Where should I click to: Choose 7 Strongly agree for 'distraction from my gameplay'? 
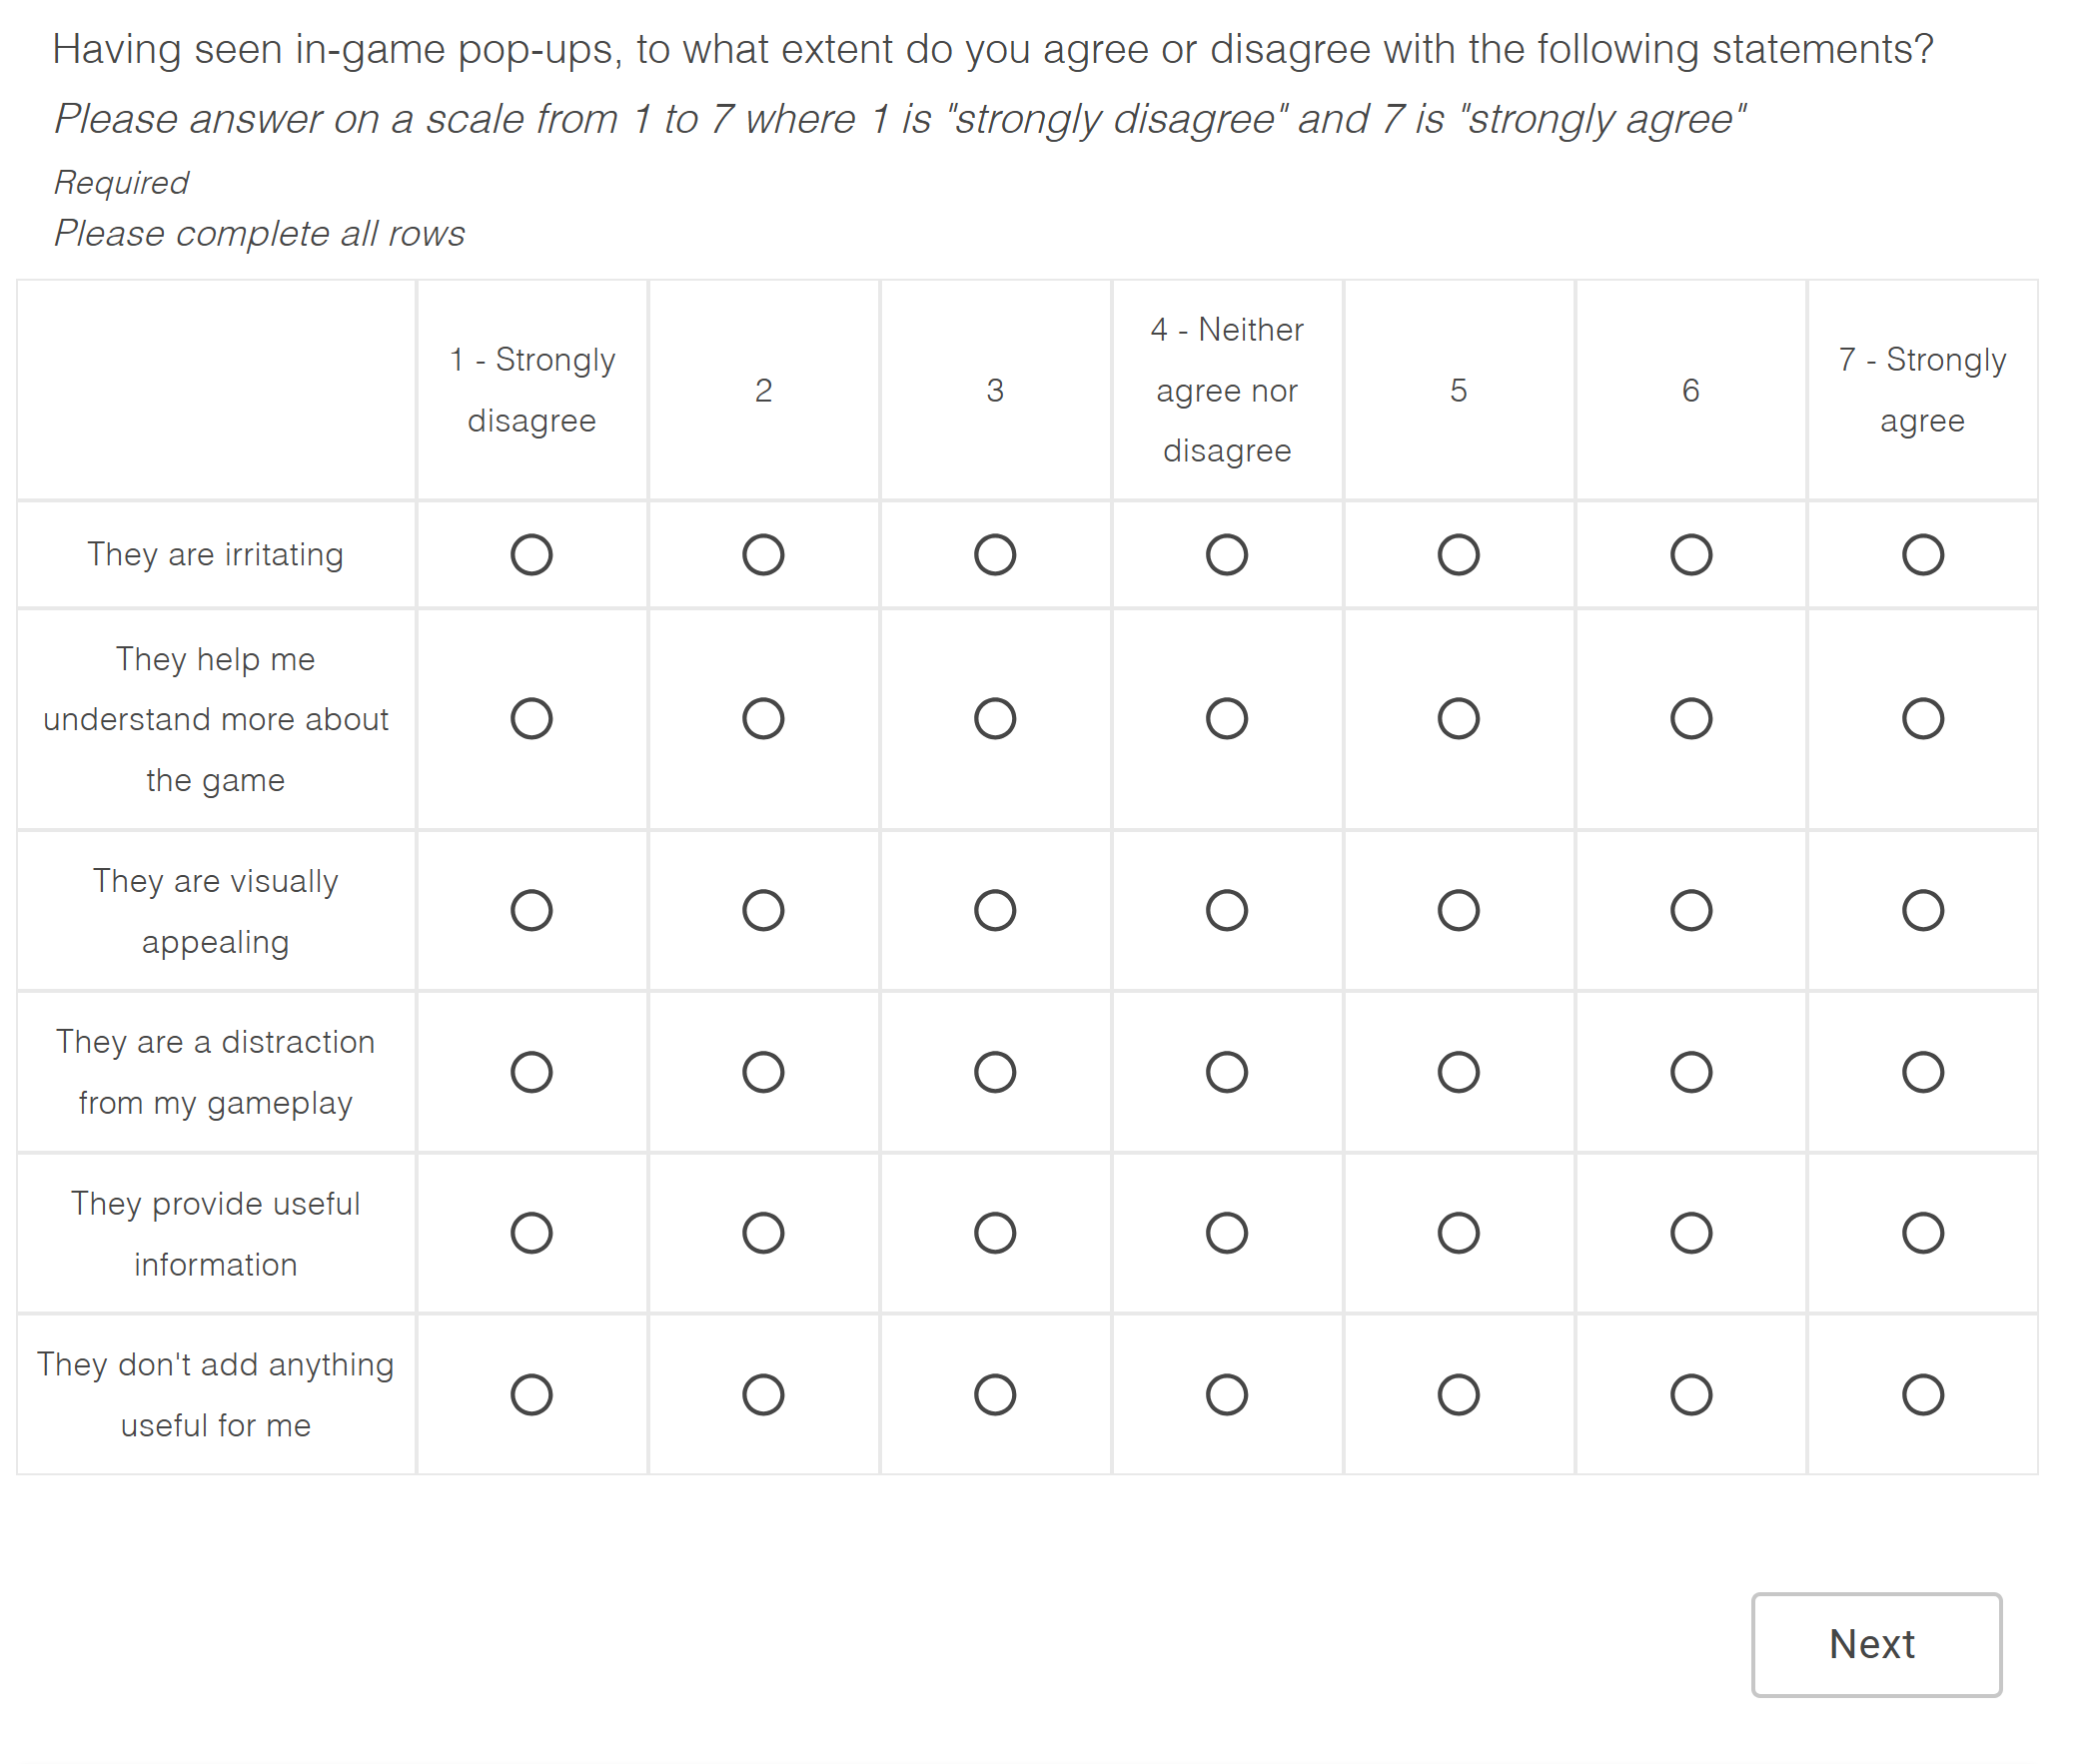pyautogui.click(x=1921, y=1072)
